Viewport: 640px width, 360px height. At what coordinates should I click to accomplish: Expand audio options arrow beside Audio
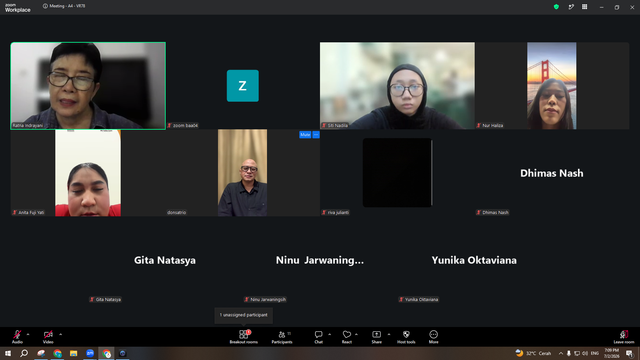28,334
